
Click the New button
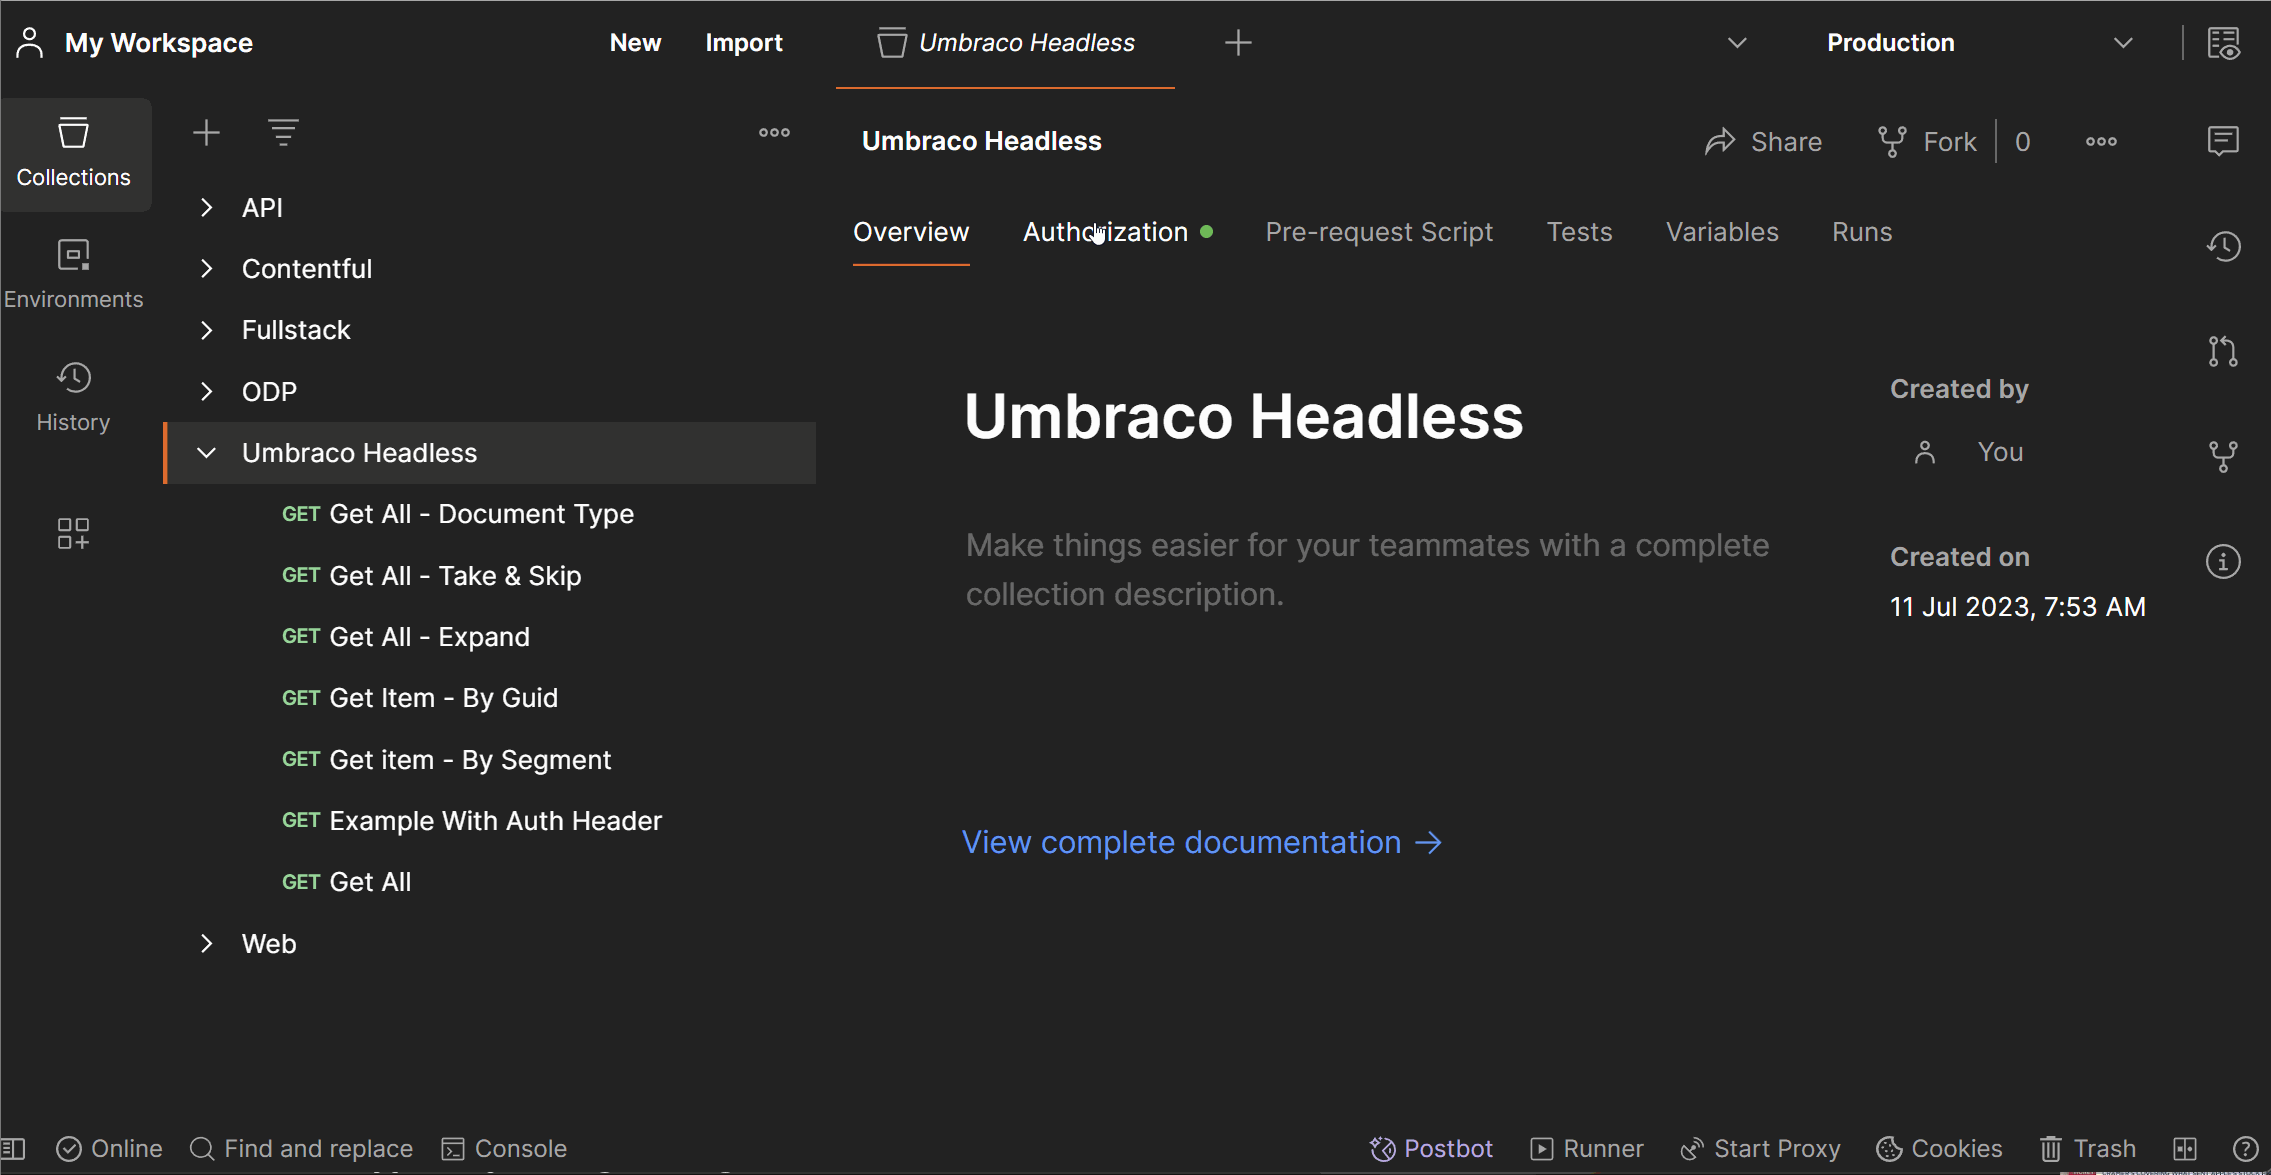pyautogui.click(x=635, y=43)
